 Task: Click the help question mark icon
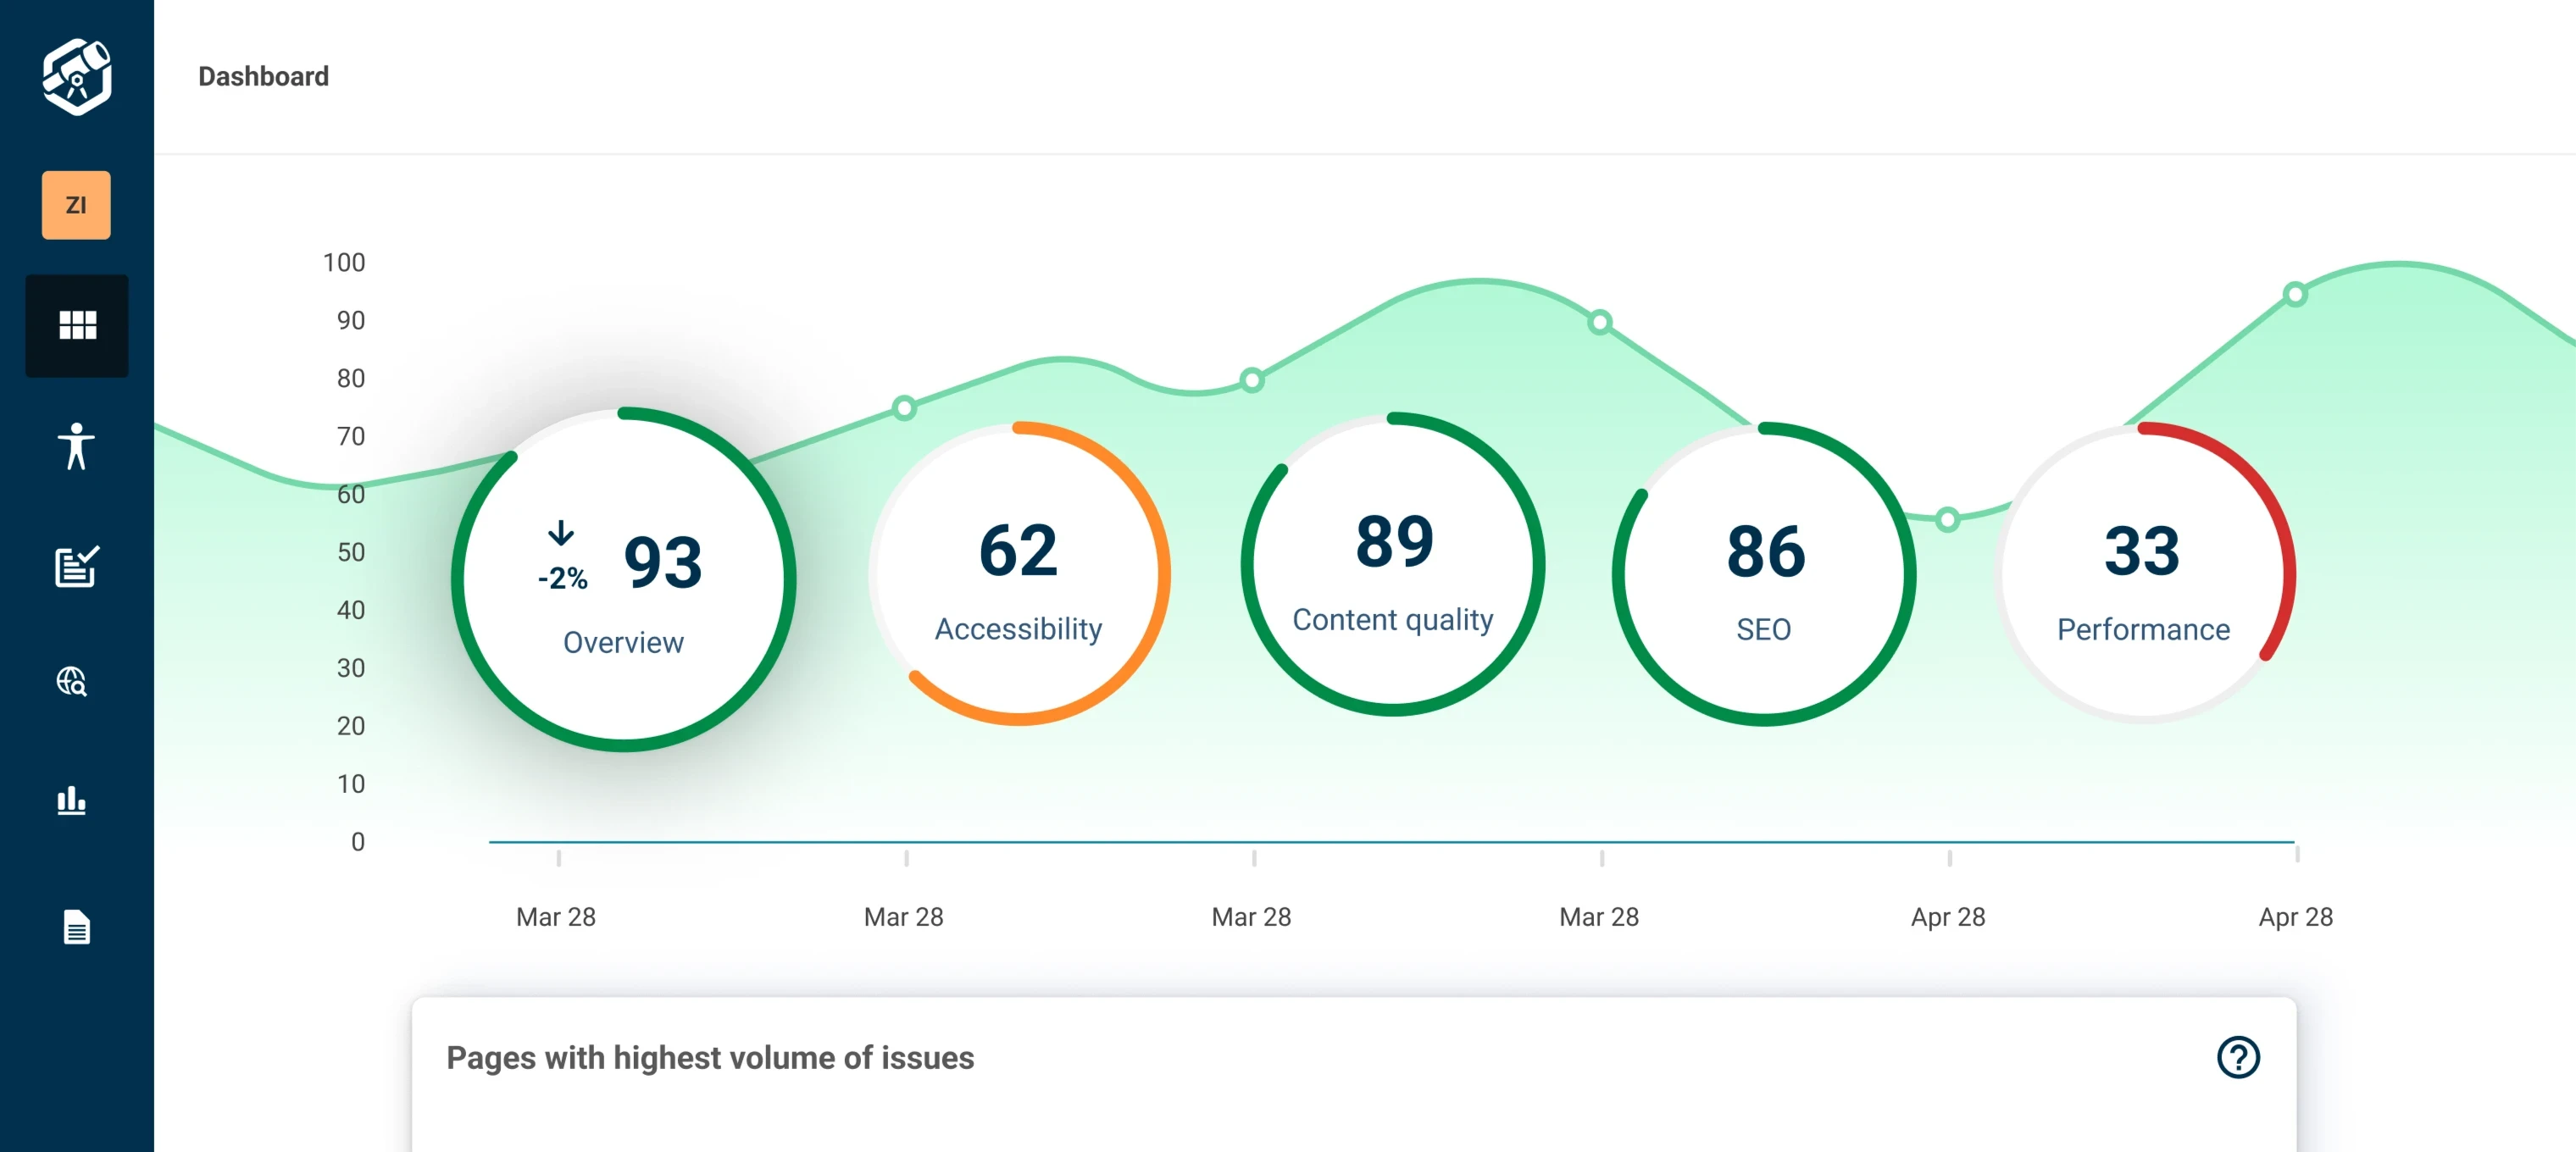point(2238,1057)
